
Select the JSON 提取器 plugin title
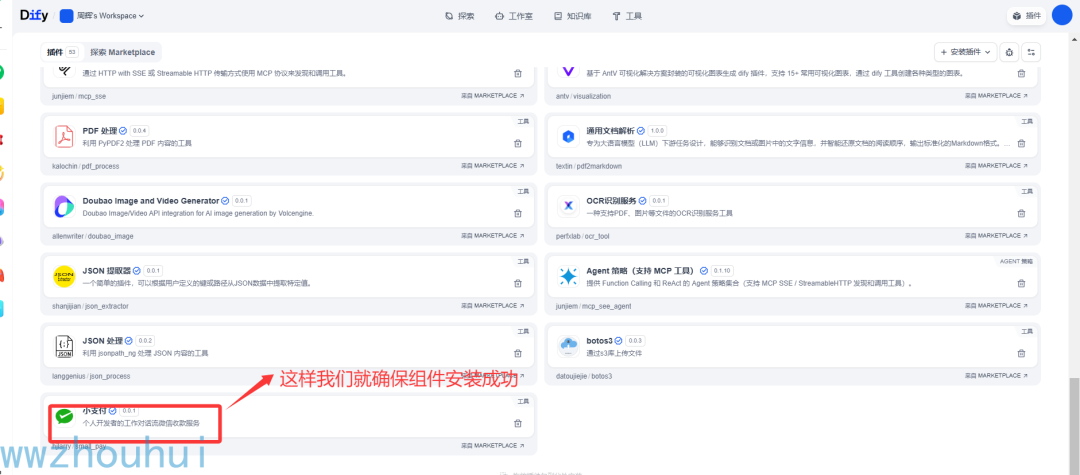pyautogui.click(x=107, y=271)
